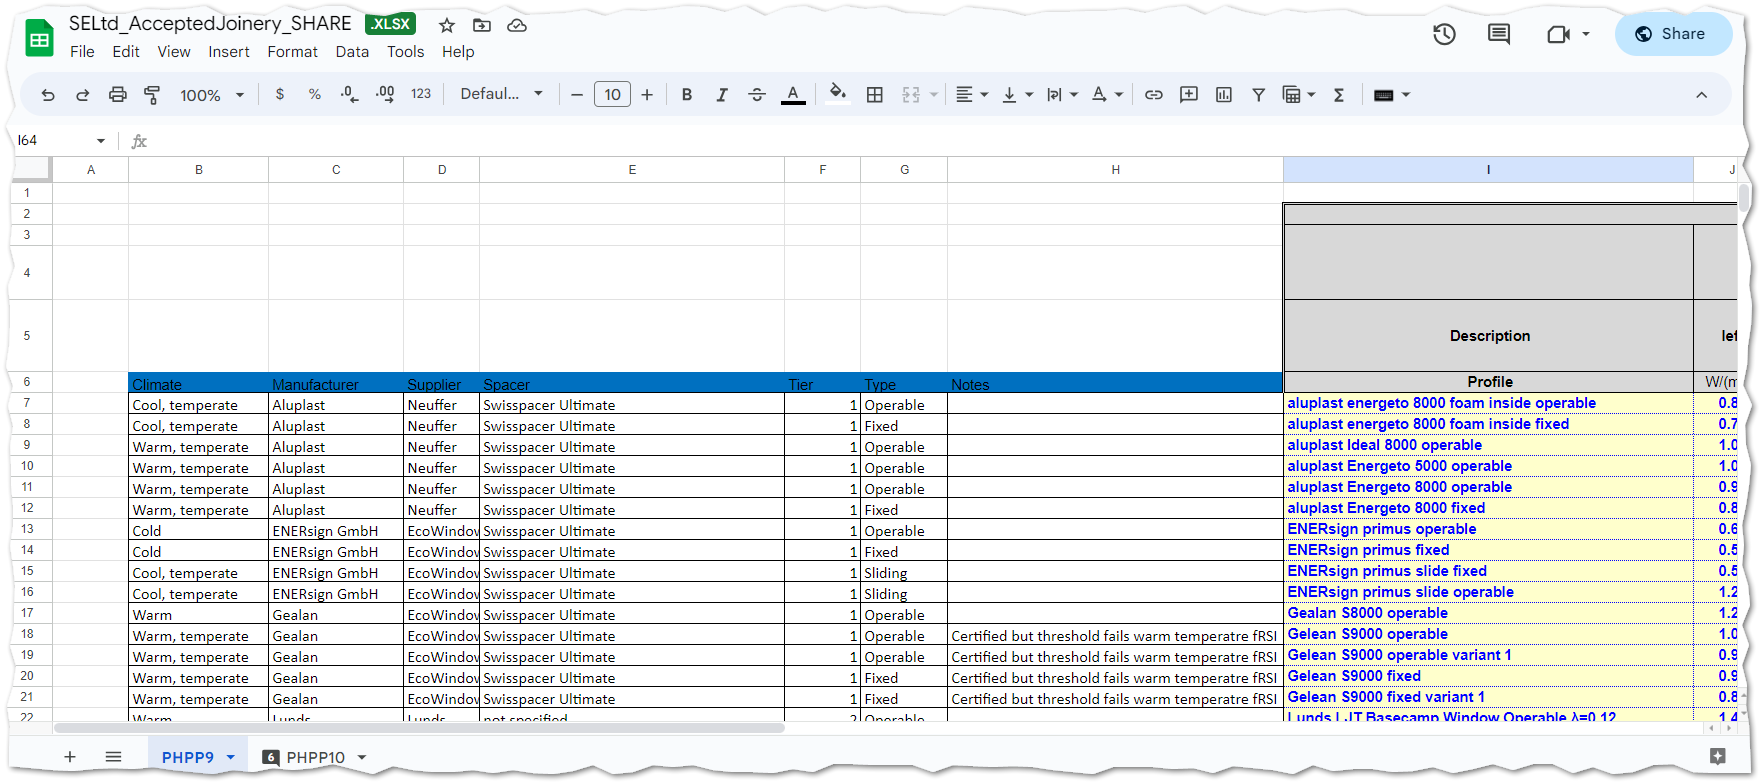Open the Tools menu
This screenshot has width=1762, height=784.
(x=406, y=52)
